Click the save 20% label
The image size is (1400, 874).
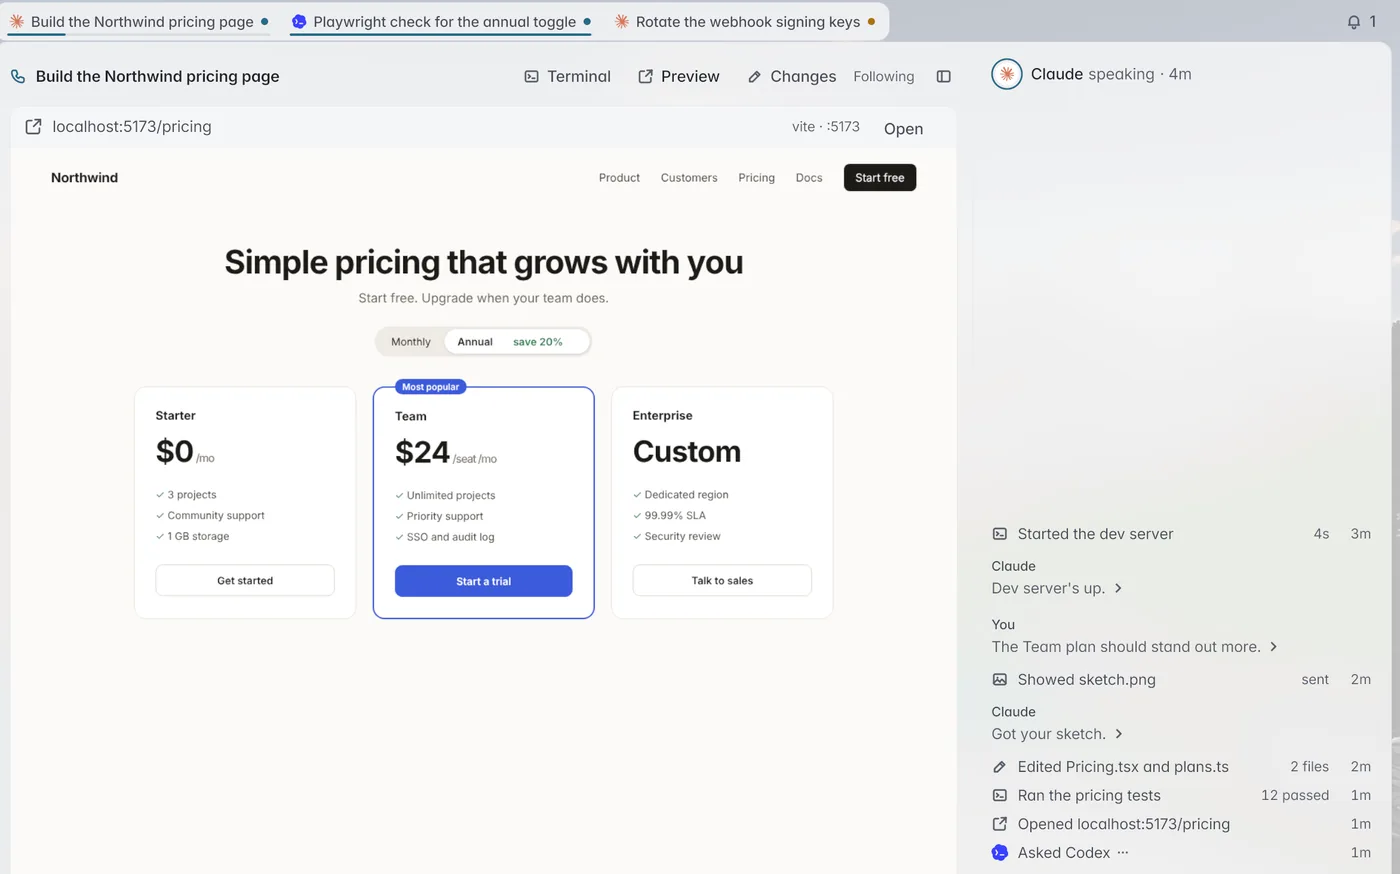(538, 342)
